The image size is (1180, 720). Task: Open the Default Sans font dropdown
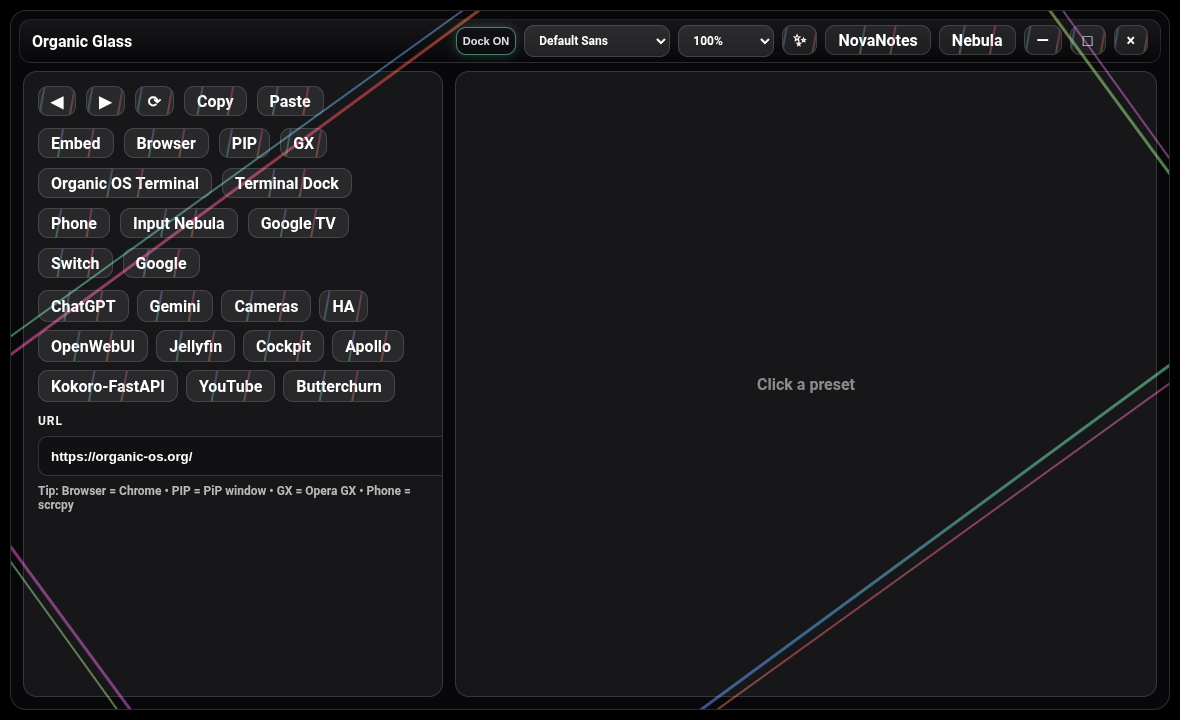597,41
